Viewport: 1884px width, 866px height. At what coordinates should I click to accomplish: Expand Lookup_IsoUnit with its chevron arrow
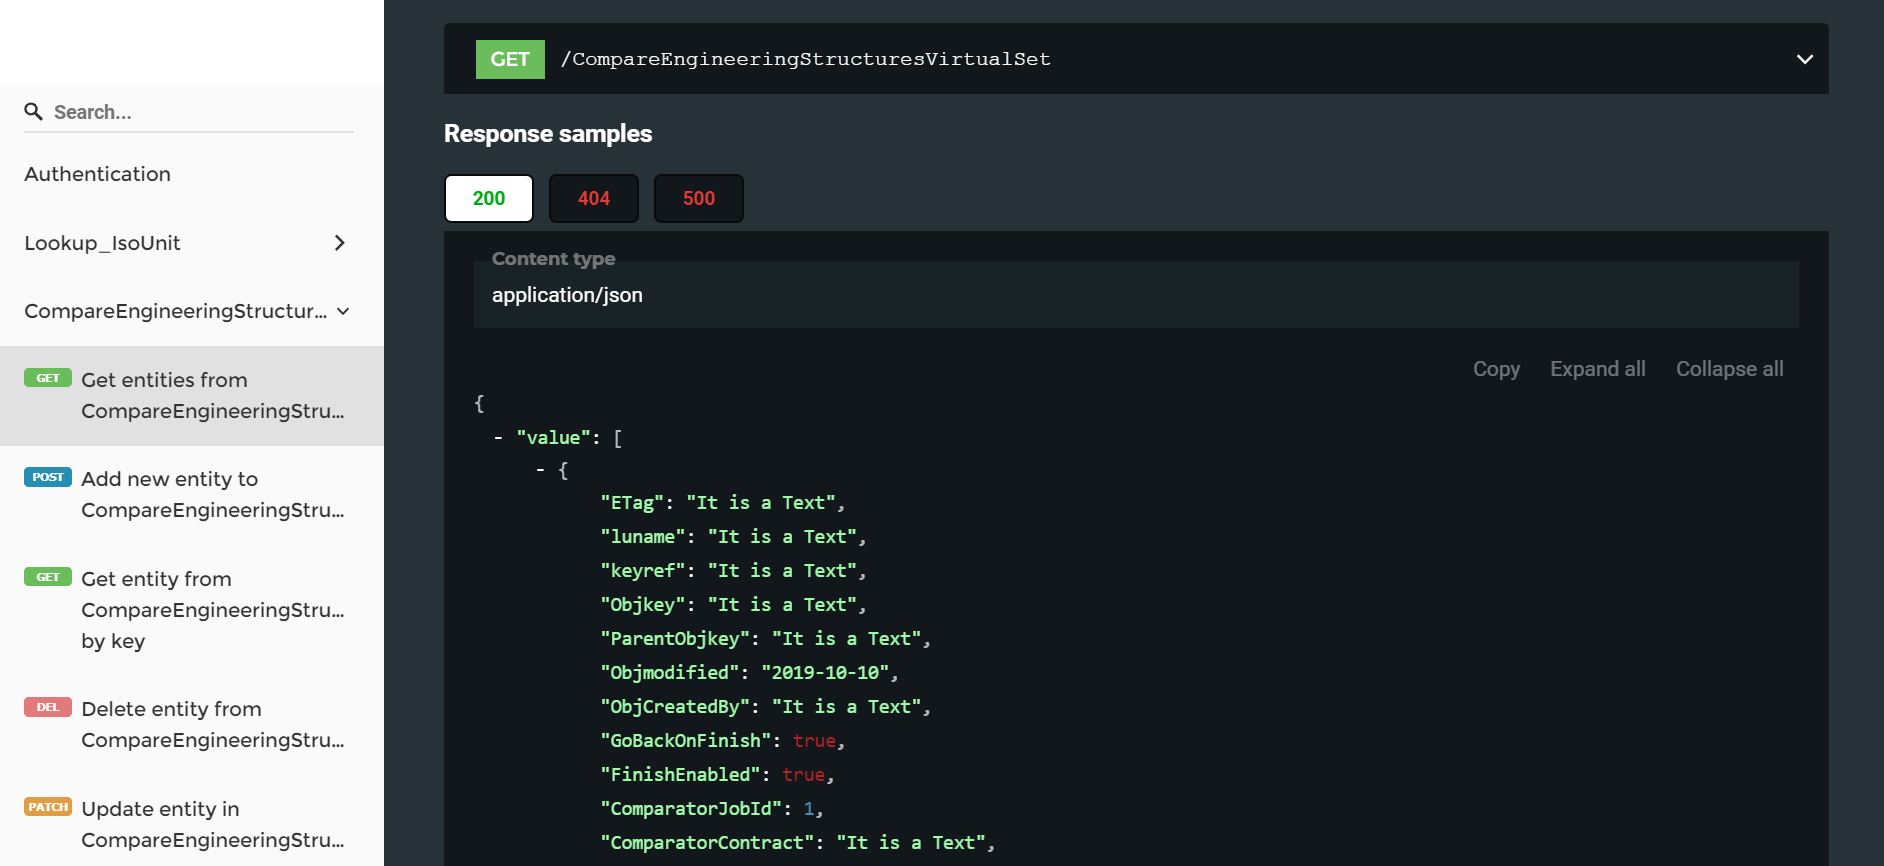(340, 243)
